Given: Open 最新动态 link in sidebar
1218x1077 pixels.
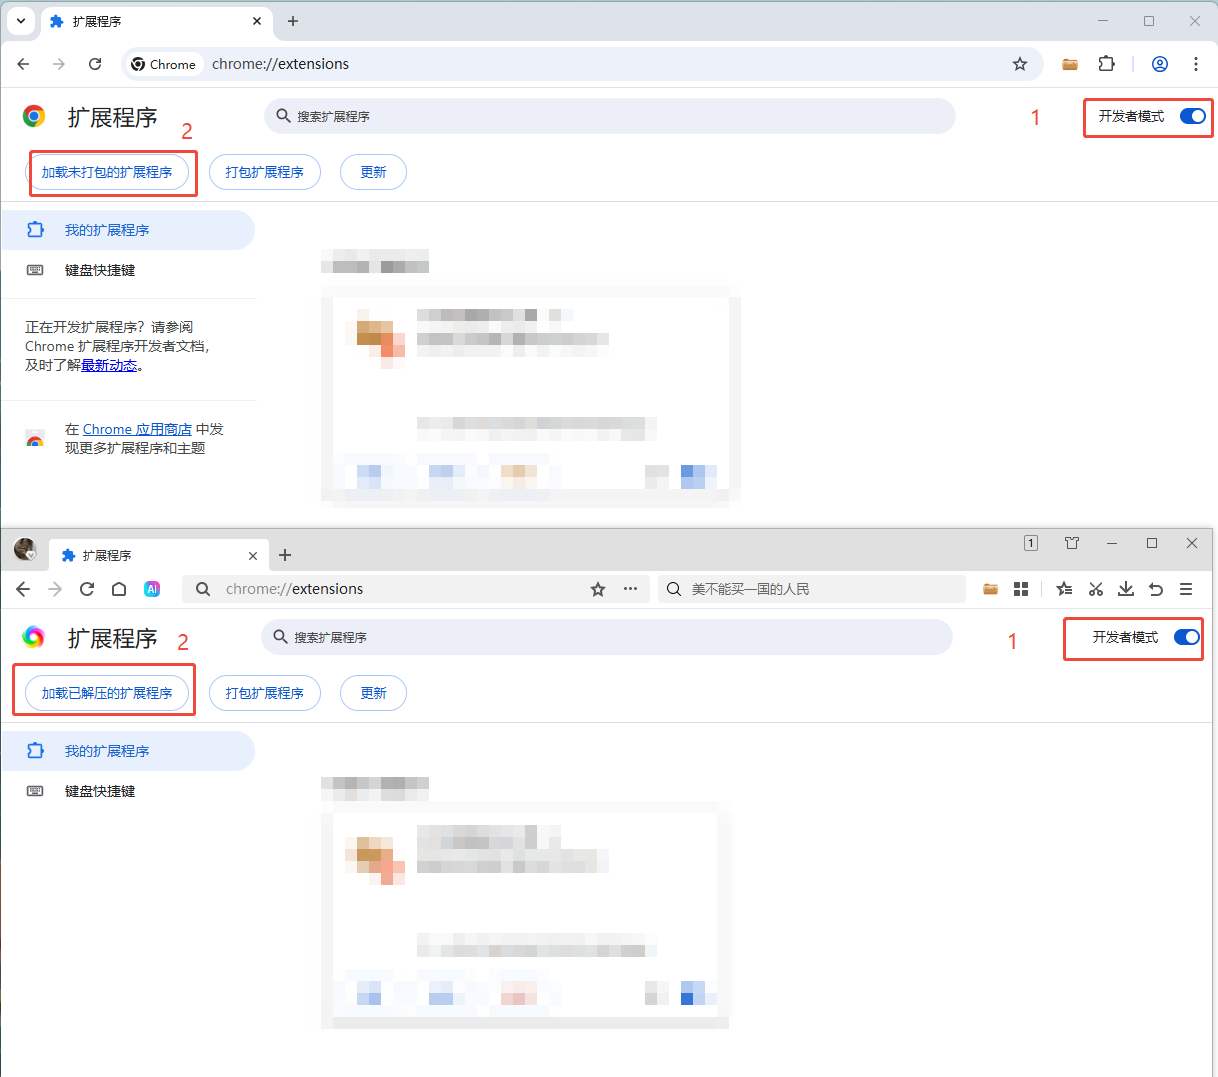Looking at the screenshot, I should 109,365.
